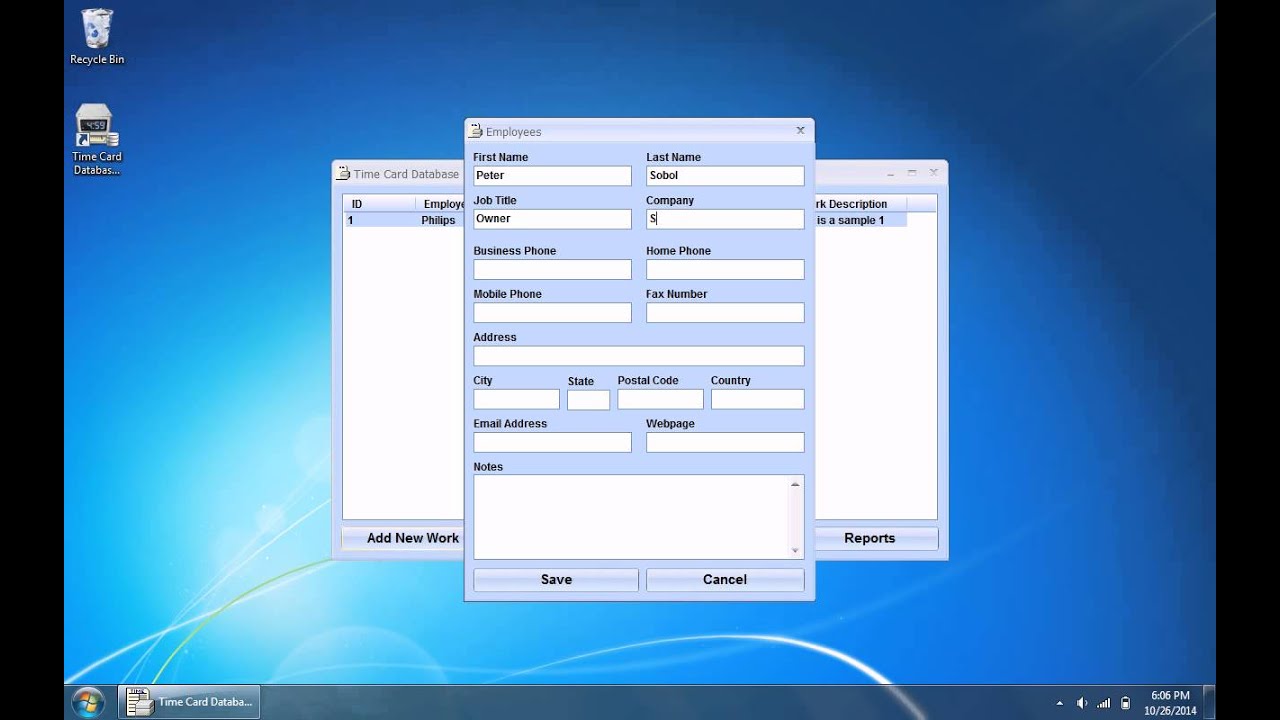Click the State field
The image size is (1280, 720).
coord(588,399)
